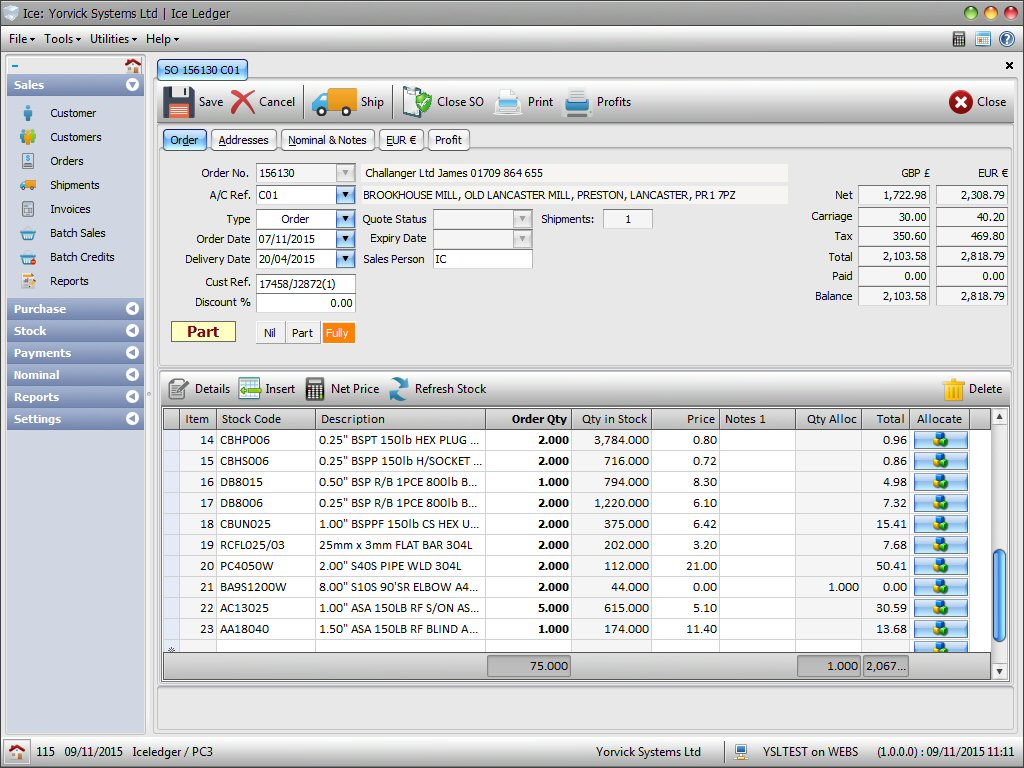Click the Net Price button
The height and width of the screenshot is (768, 1024).
tap(343, 389)
